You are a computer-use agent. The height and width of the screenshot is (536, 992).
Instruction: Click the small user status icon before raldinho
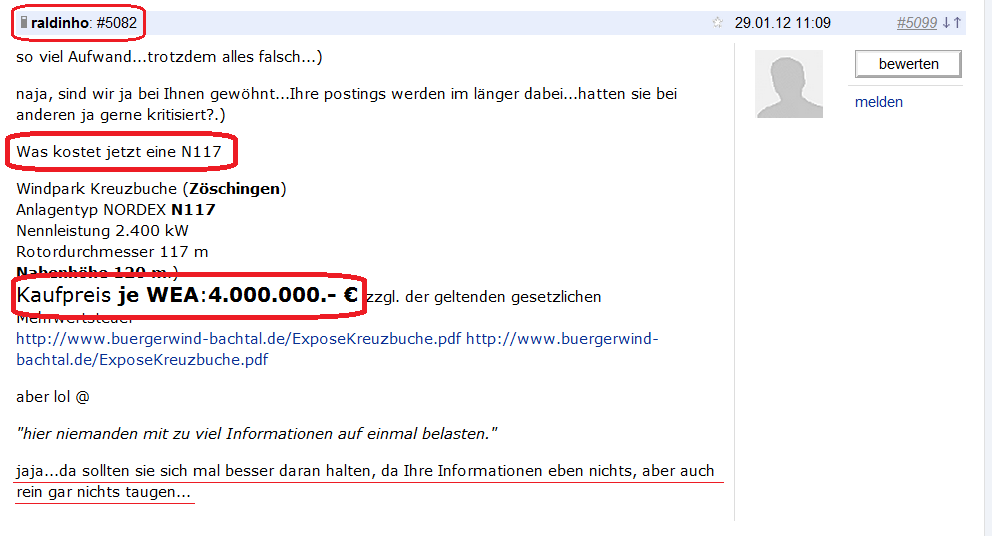[x=23, y=23]
